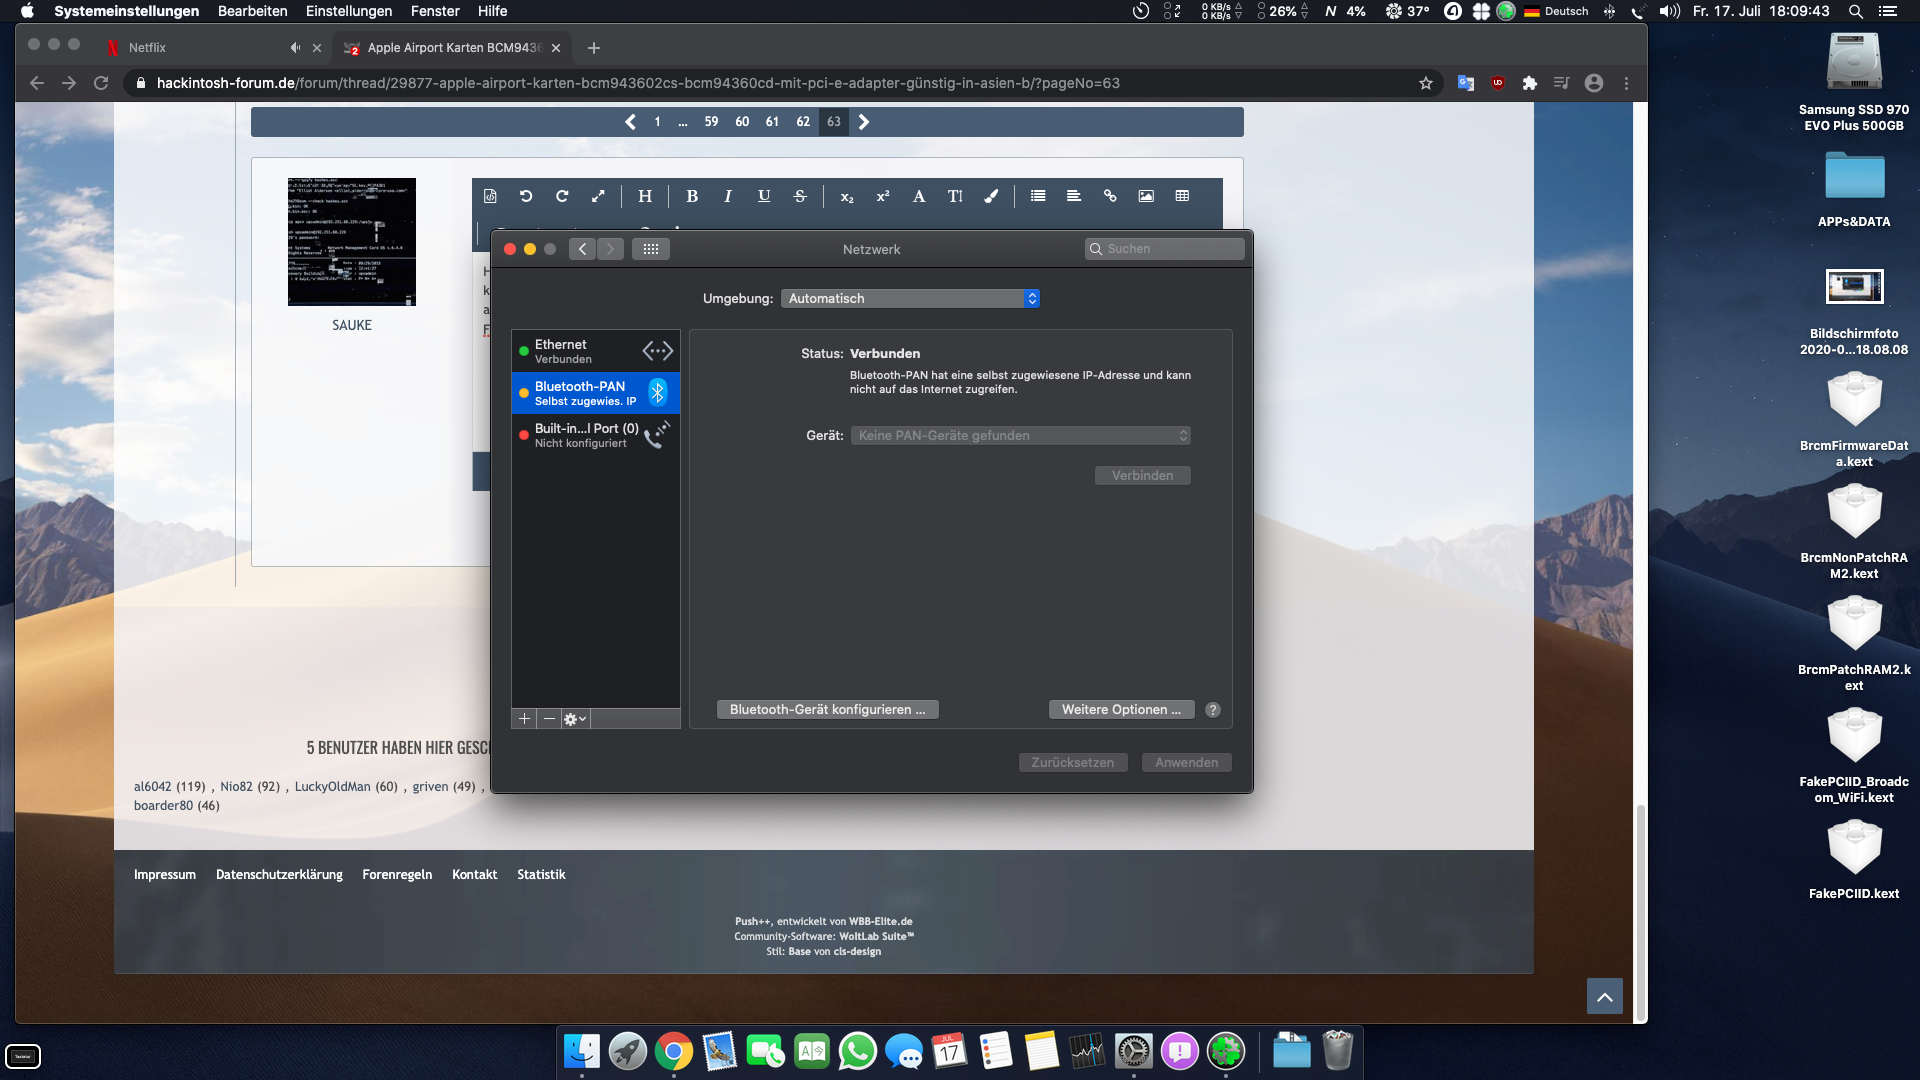This screenshot has height=1080, width=1920.
Task: Expand the Gerät PAN devices dropdown
Action: pyautogui.click(x=1020, y=435)
